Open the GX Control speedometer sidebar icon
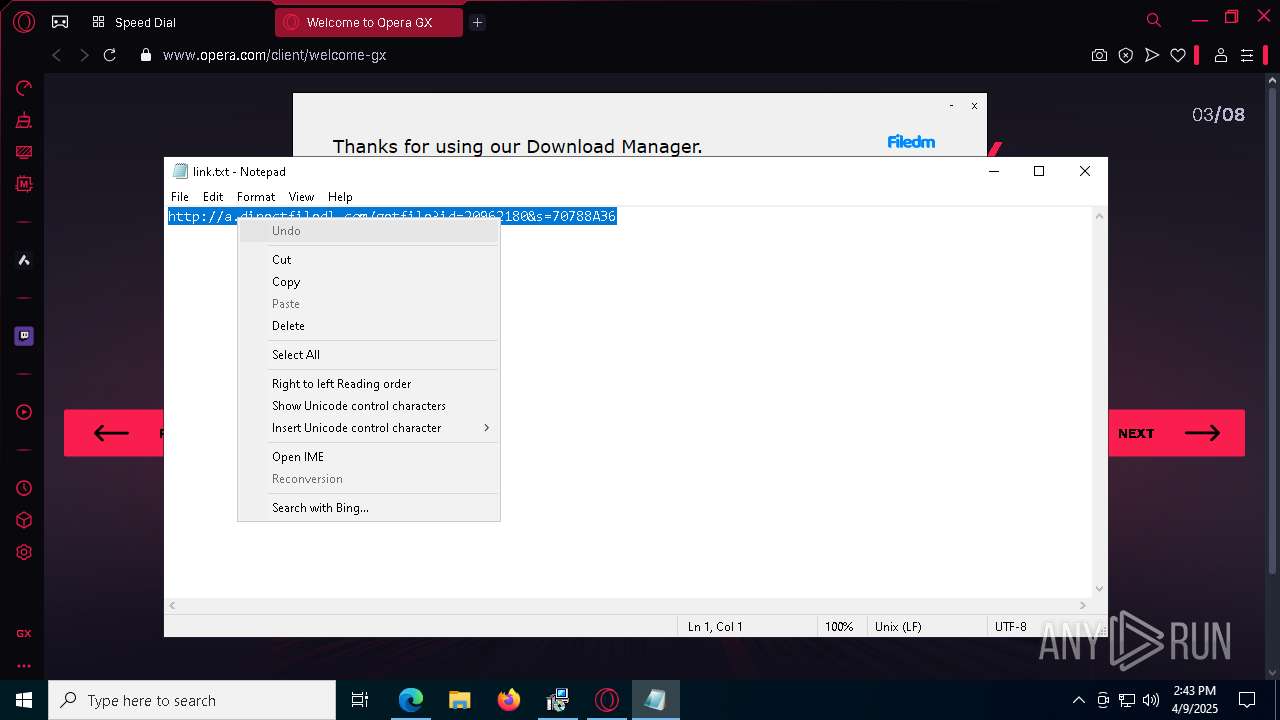Screen dimensions: 1280x720 pos(24,88)
